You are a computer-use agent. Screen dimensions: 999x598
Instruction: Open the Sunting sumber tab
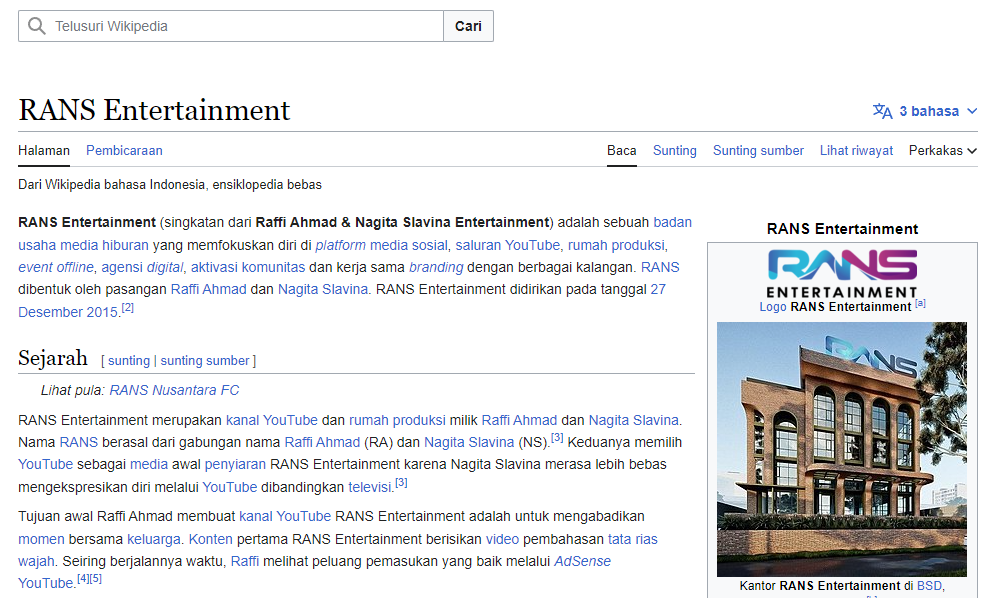tap(758, 151)
